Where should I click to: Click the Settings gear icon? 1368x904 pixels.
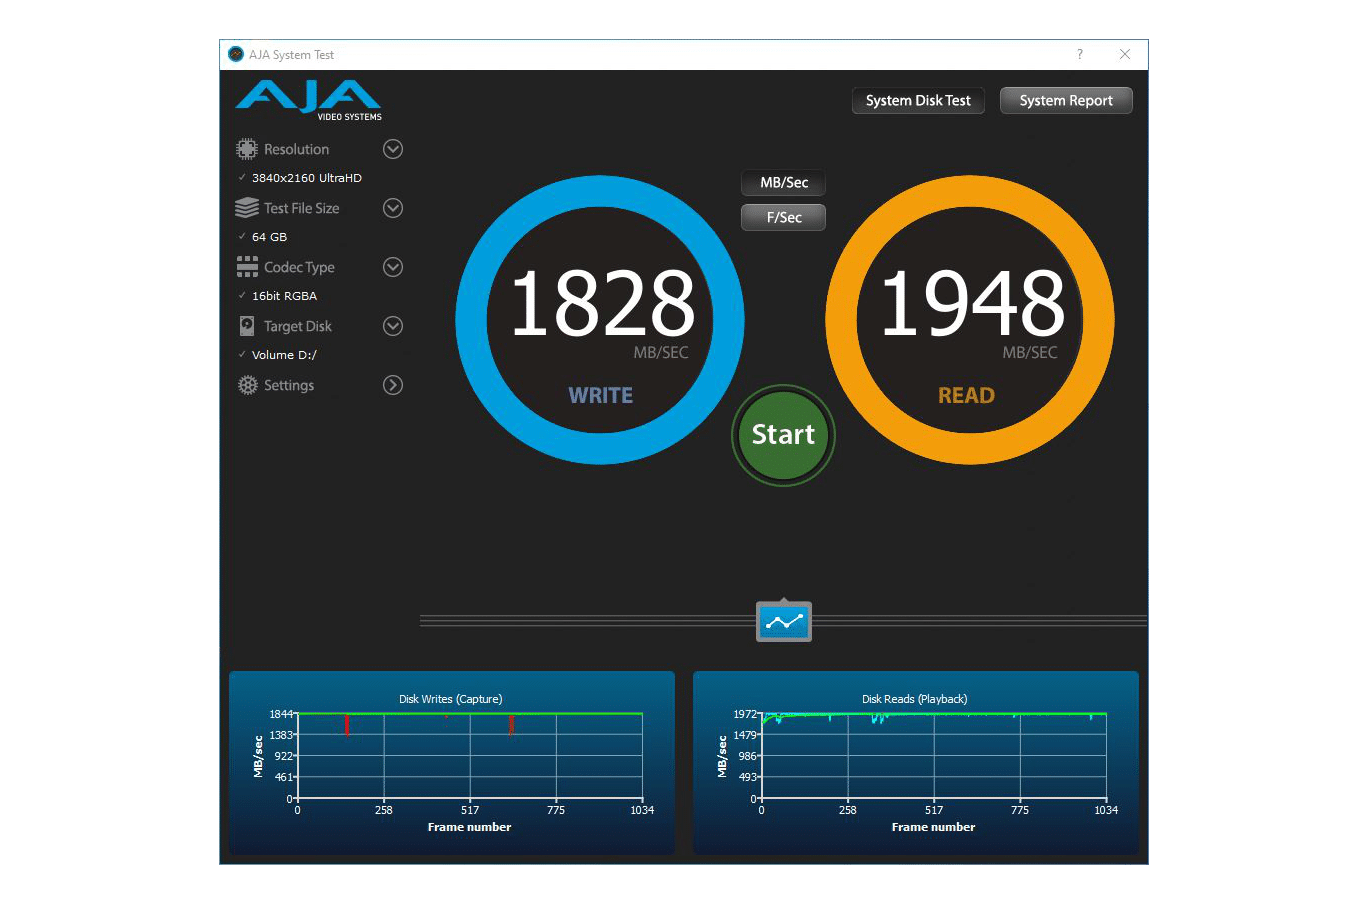click(x=247, y=385)
